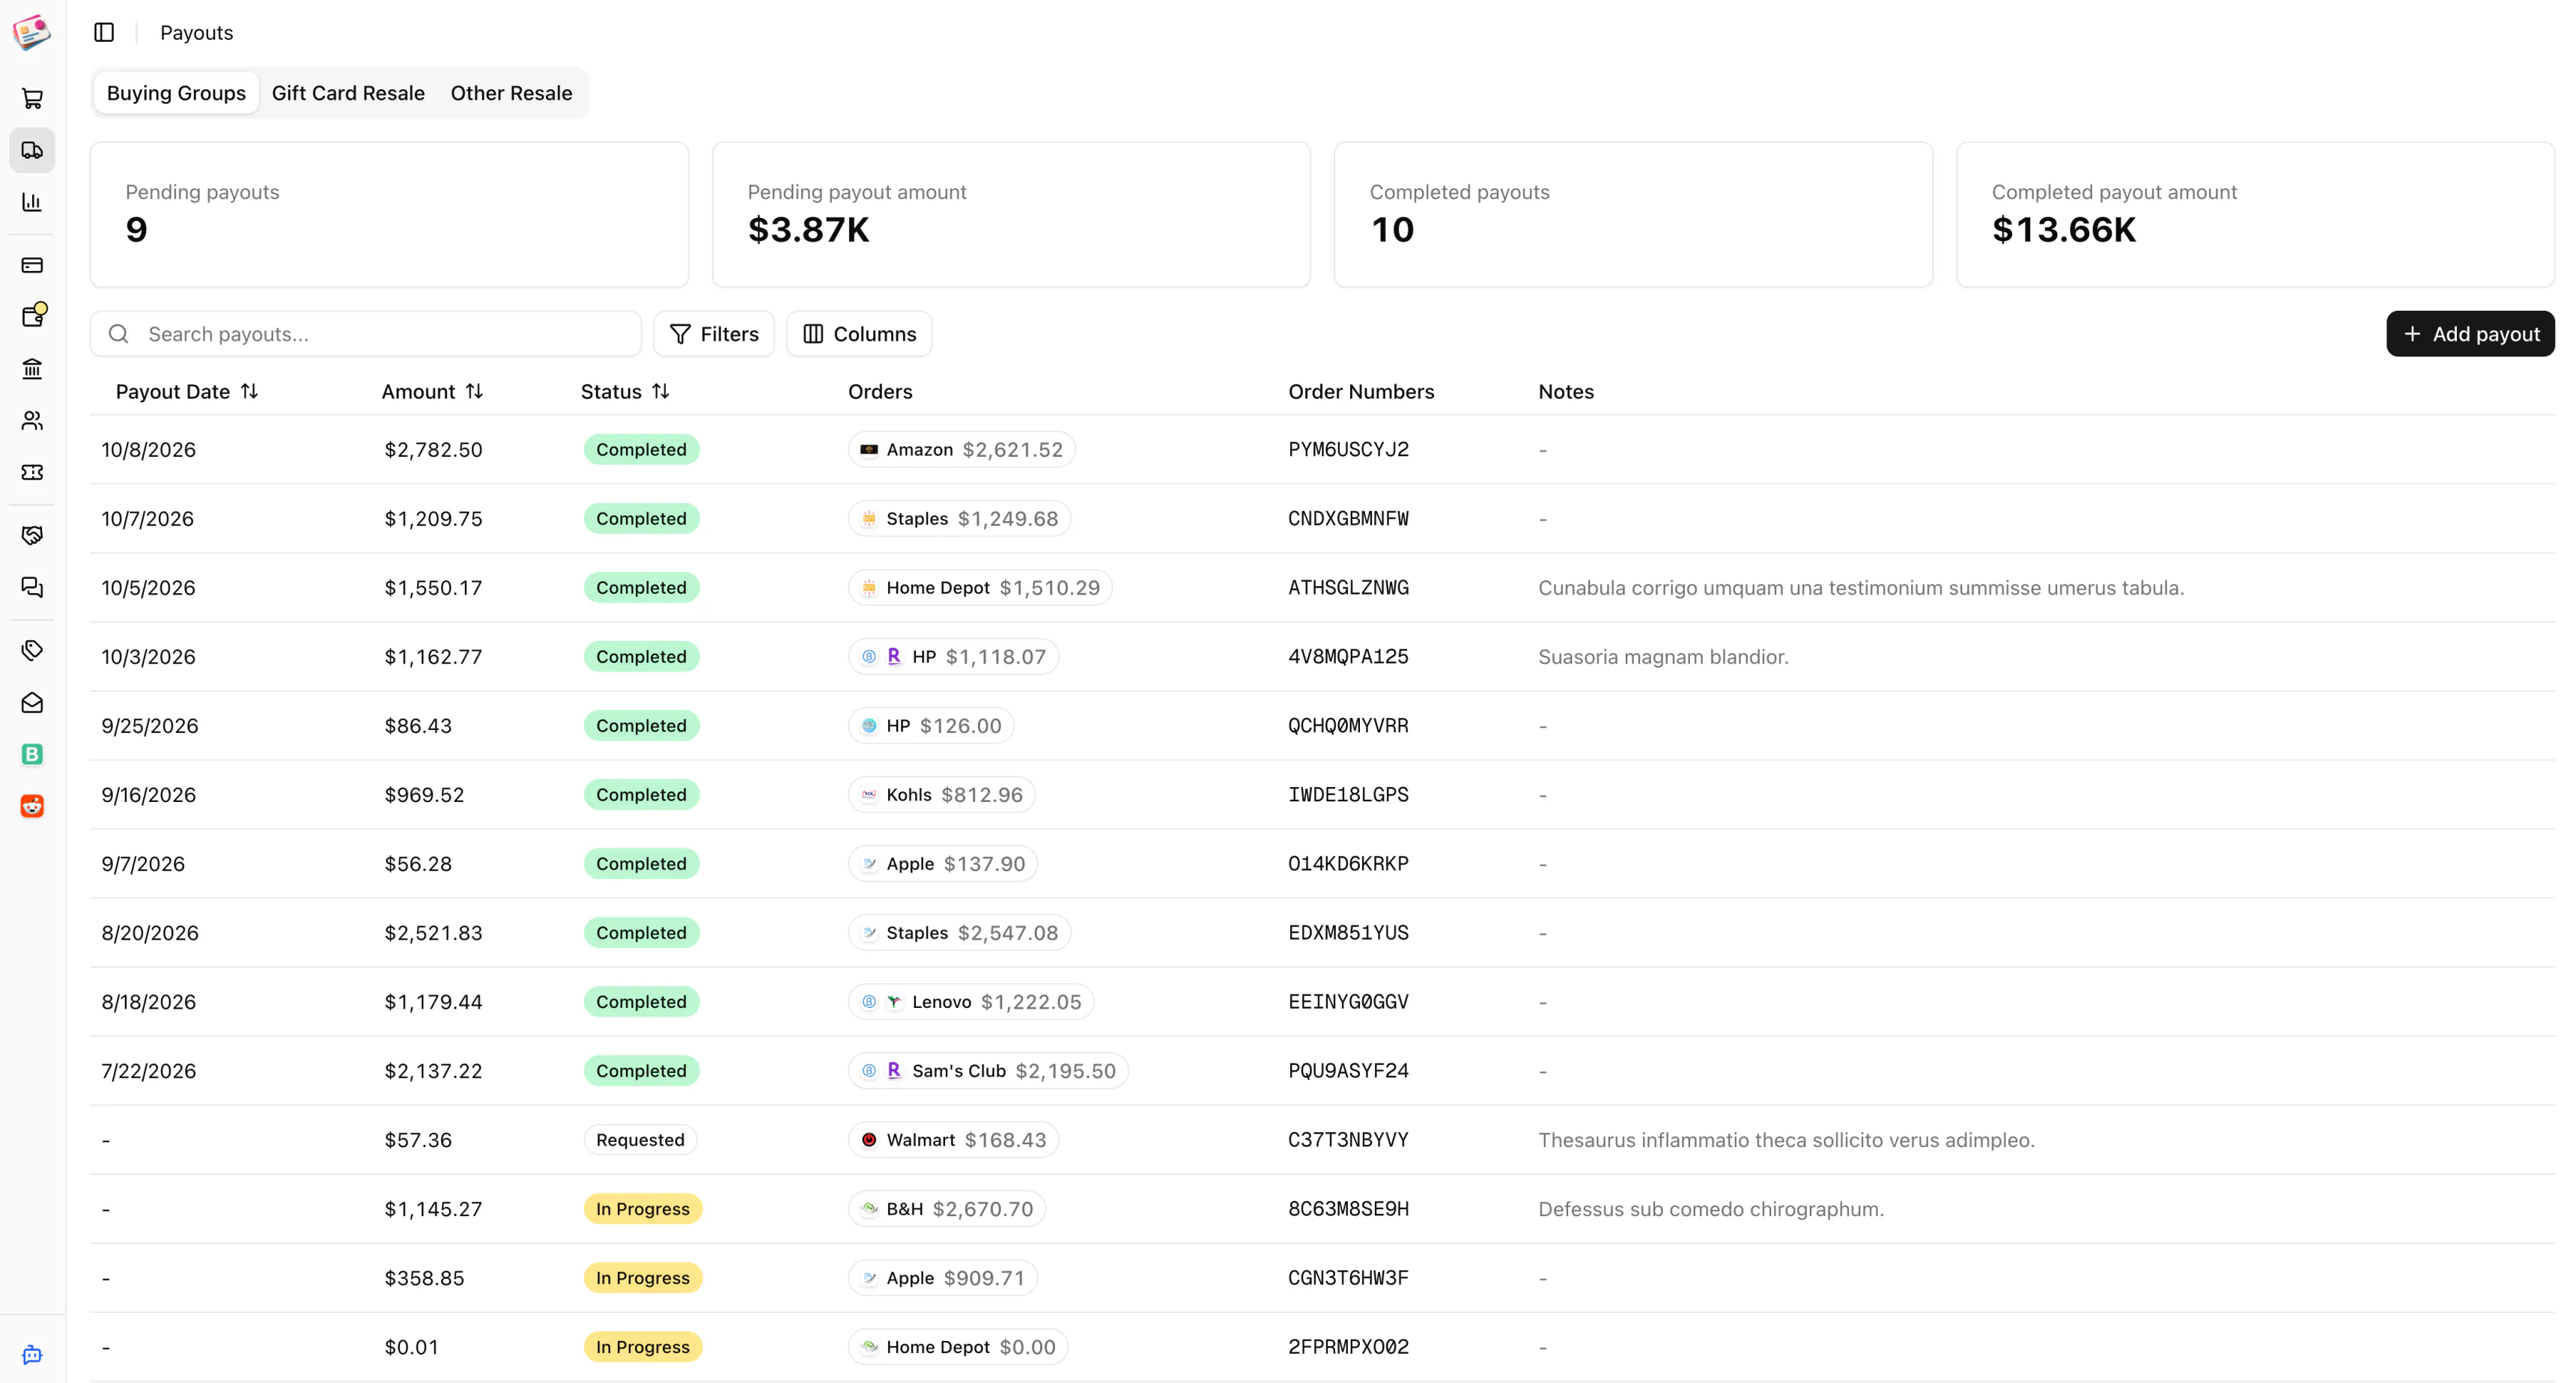The height and width of the screenshot is (1383, 2576).
Task: Select the delivery truck sidebar icon
Action: pos(32,150)
